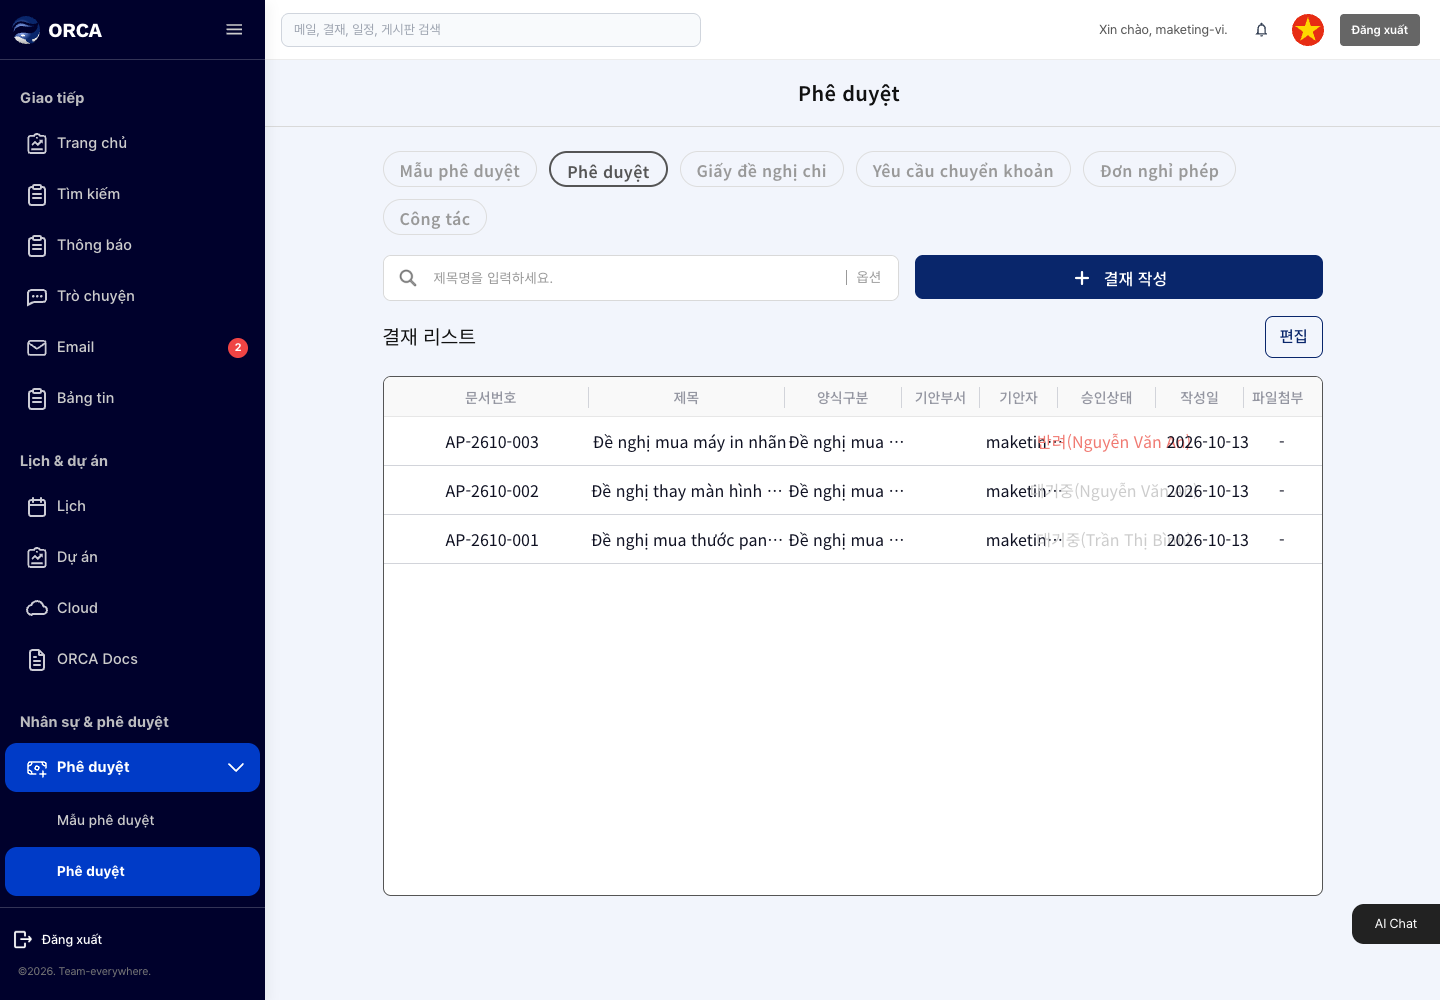Screen dimensions: 1440x1000
Task: Click the magnifier icon in list search
Action: 408,278
